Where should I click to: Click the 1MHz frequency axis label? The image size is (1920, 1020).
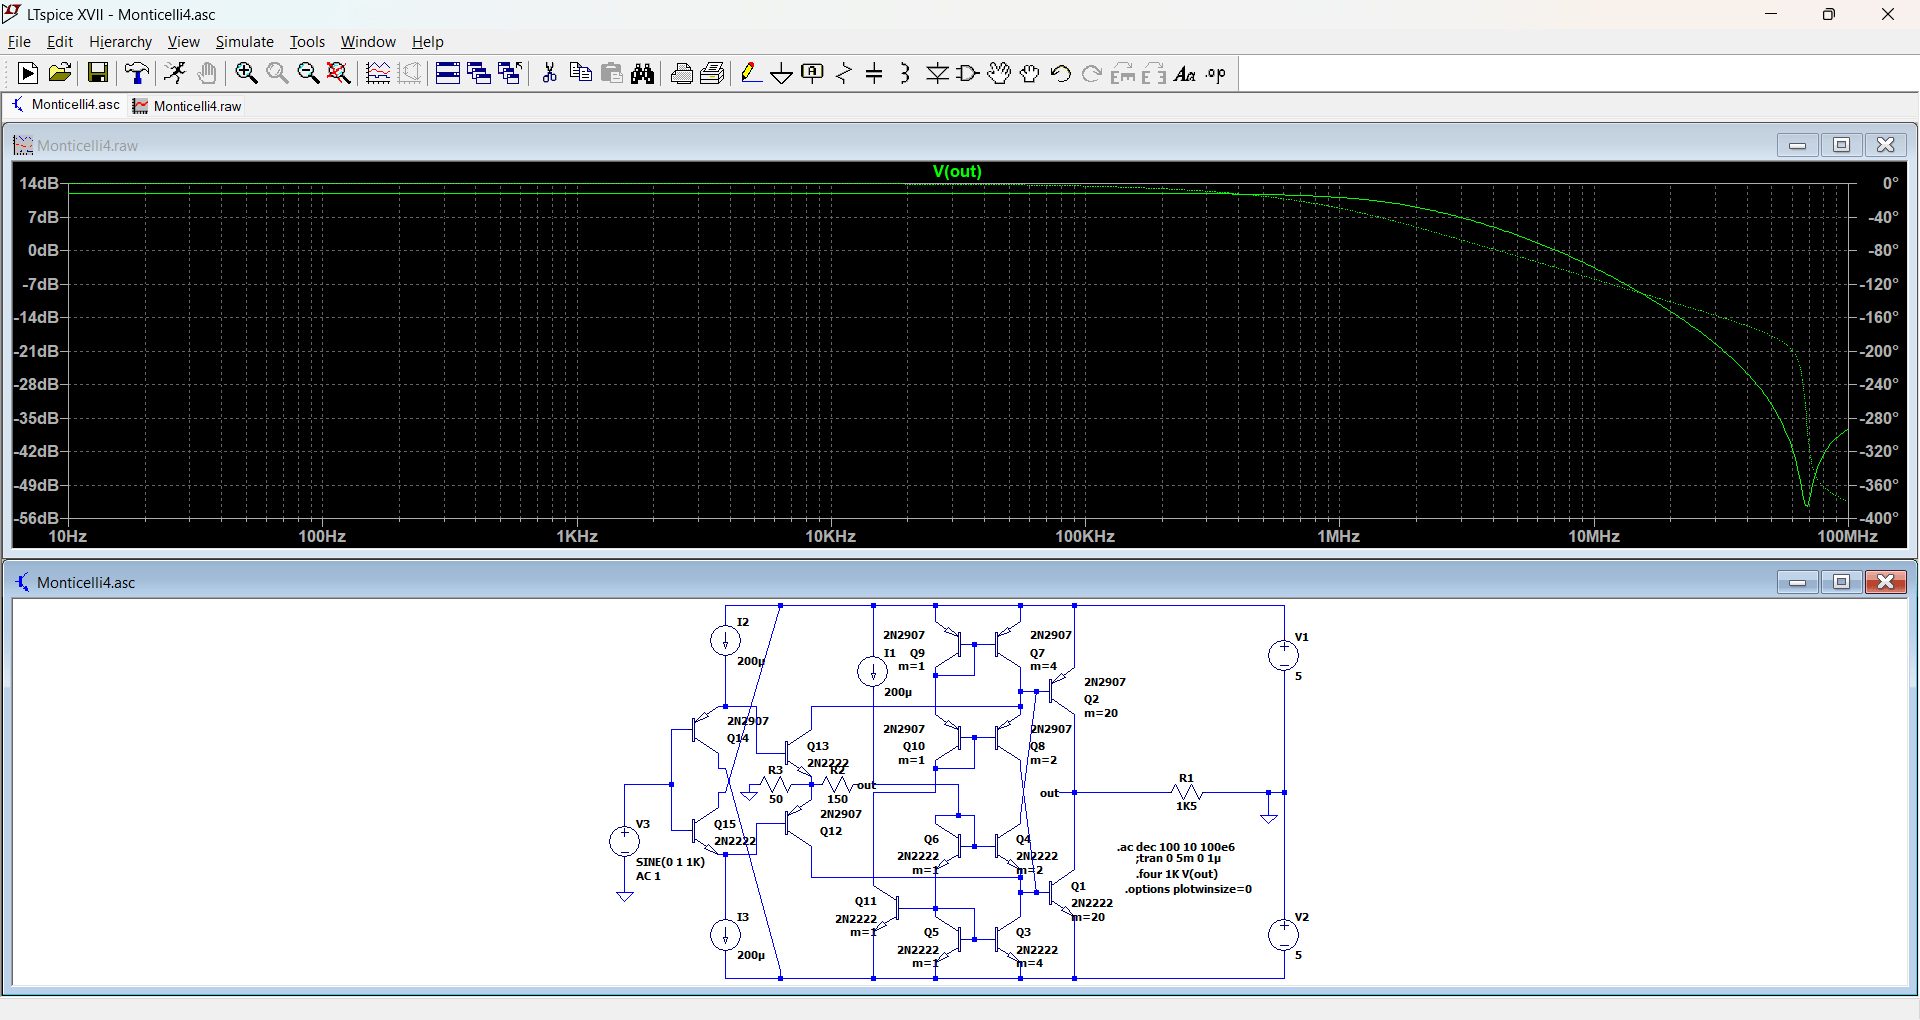(1338, 537)
